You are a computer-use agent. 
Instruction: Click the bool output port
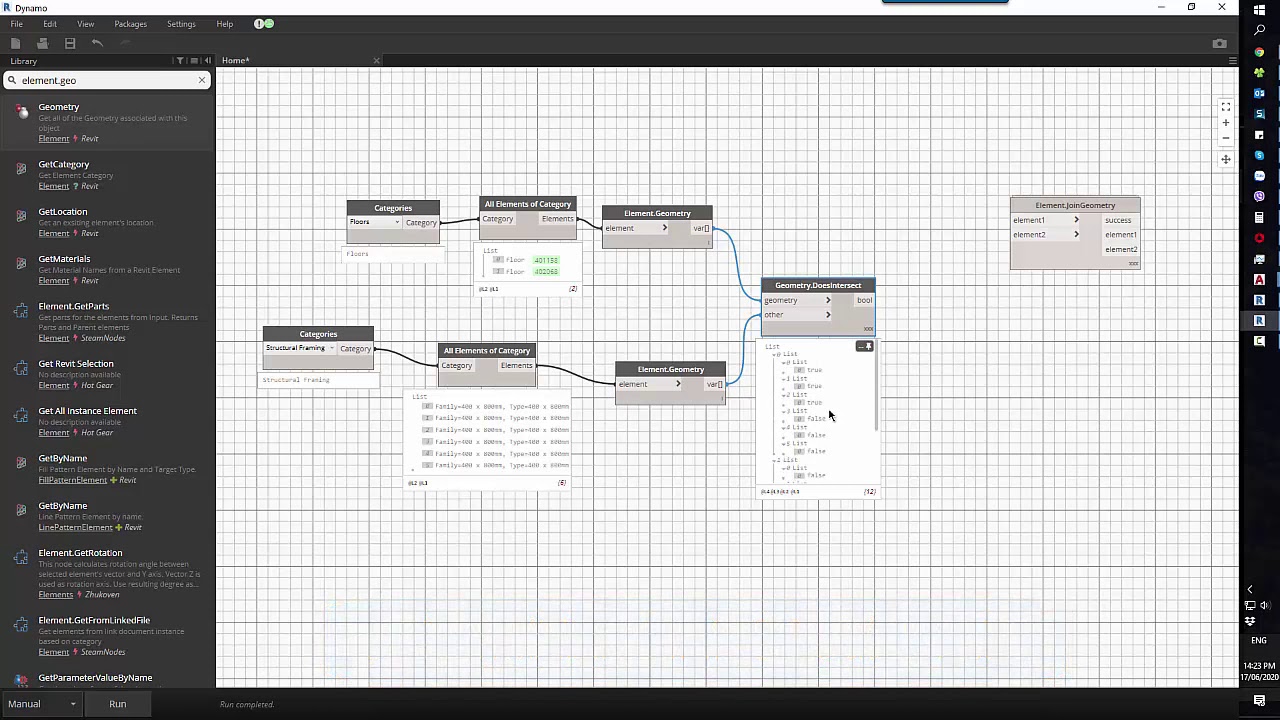(x=864, y=300)
